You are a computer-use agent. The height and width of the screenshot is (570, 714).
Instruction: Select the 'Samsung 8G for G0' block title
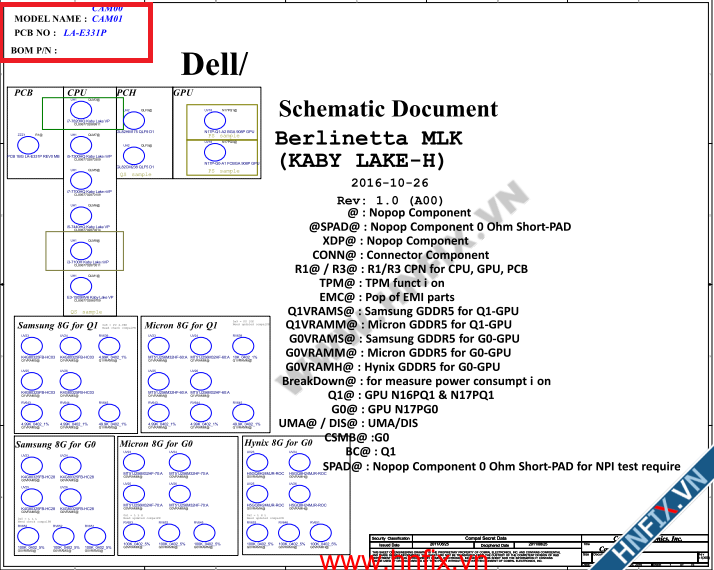click(x=56, y=444)
